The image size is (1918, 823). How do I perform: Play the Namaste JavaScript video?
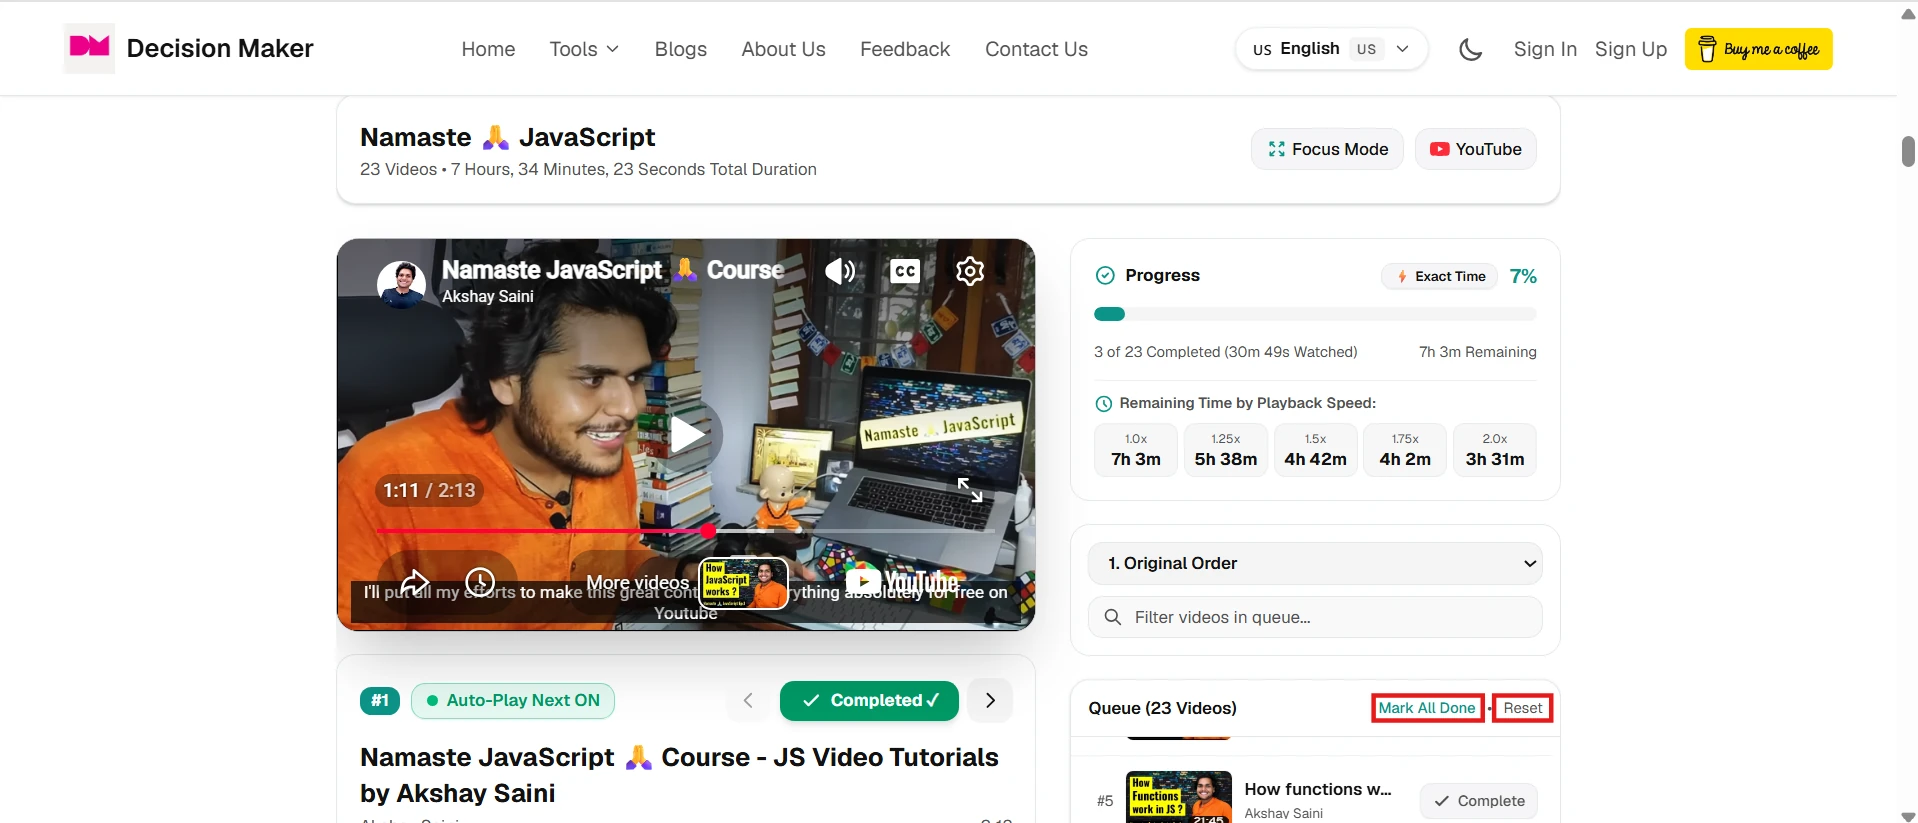click(x=686, y=435)
